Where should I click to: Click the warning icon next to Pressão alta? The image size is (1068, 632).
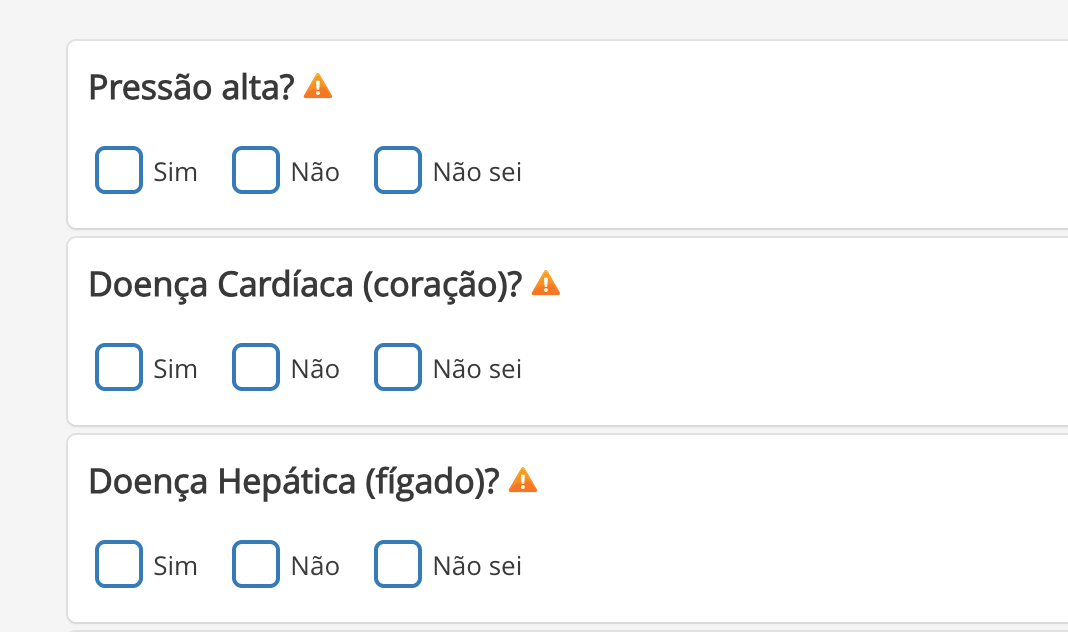tap(319, 87)
